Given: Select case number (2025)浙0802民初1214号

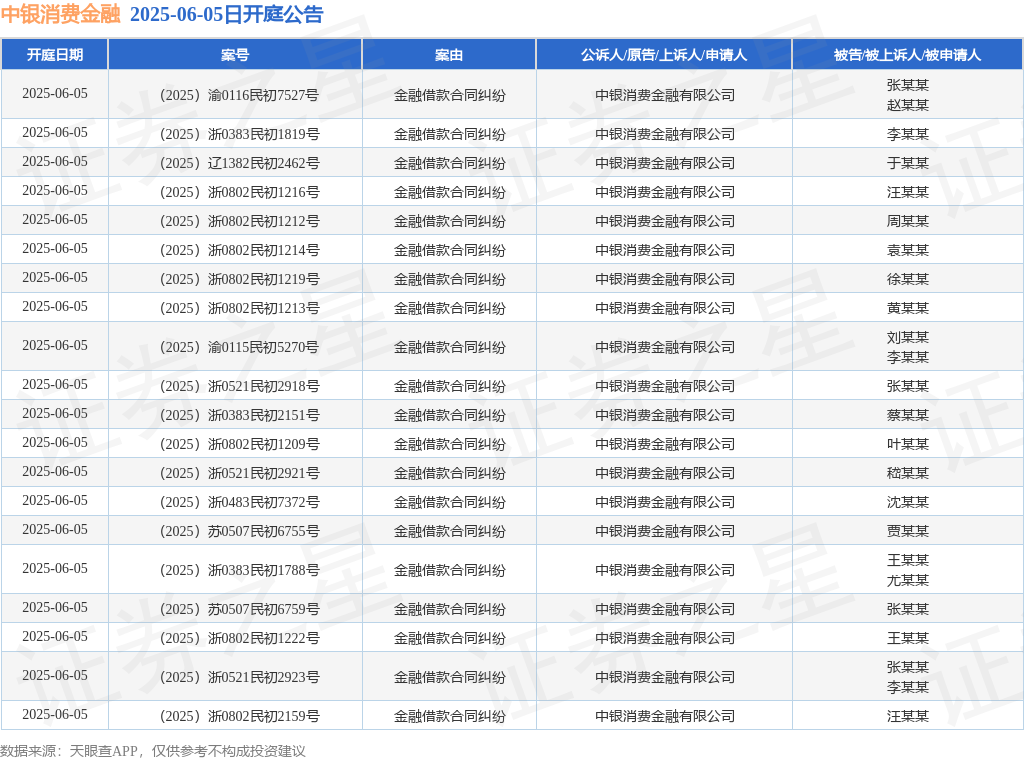Looking at the screenshot, I should [x=239, y=250].
